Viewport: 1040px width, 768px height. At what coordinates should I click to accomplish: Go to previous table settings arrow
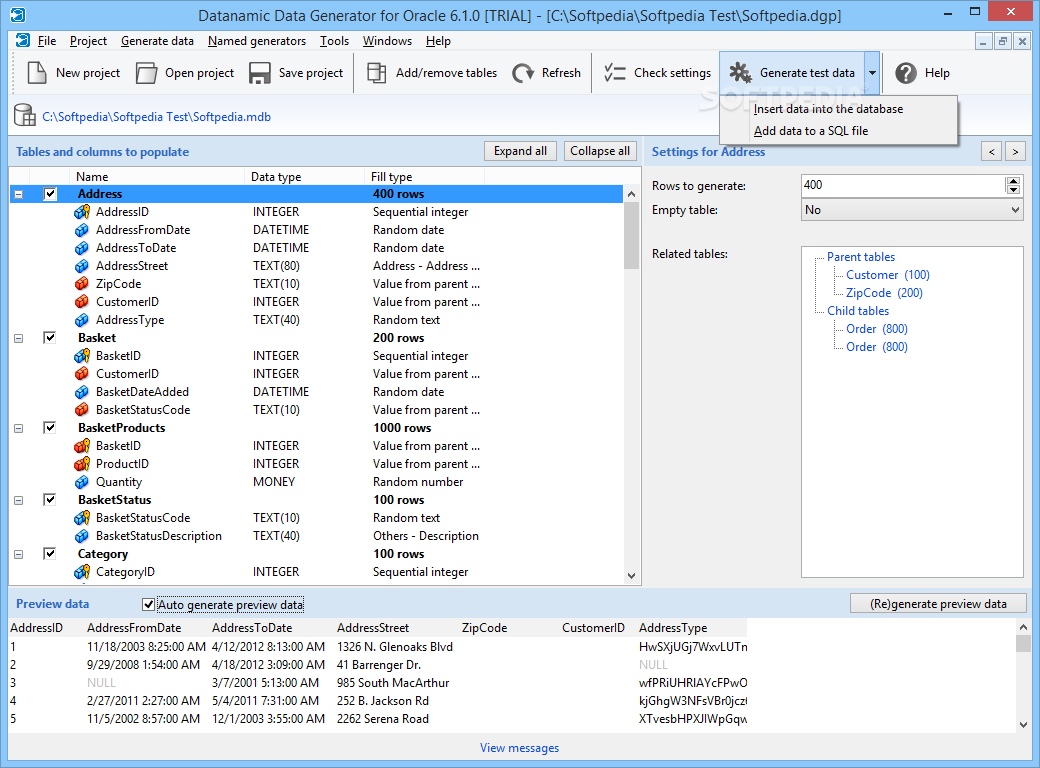(x=992, y=152)
